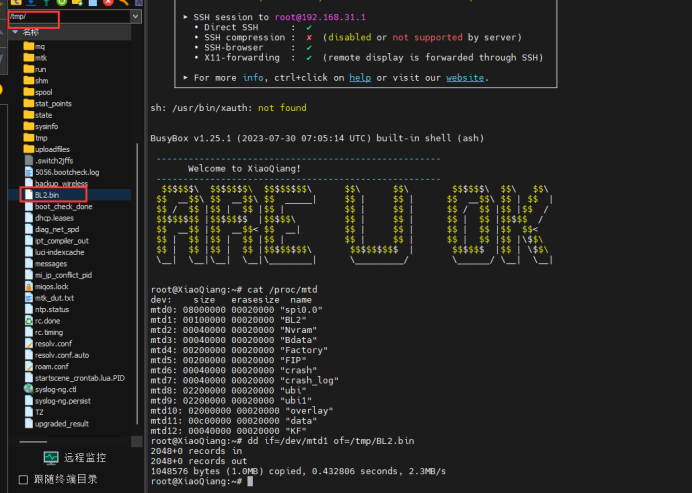The height and width of the screenshot is (493, 692).
Task: Click the lock icon beside miqos.lock
Action: pyautogui.click(x=27, y=286)
